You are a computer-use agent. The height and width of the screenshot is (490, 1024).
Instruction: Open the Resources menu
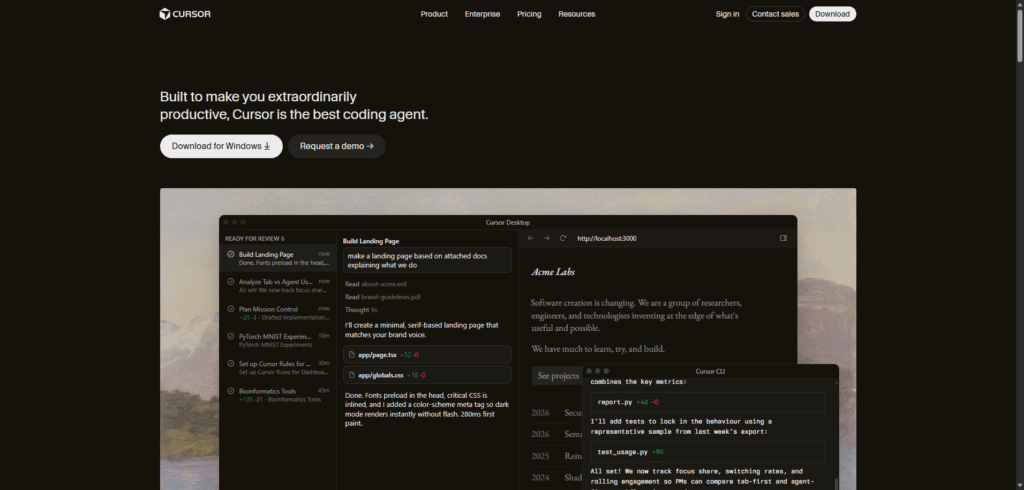577,14
